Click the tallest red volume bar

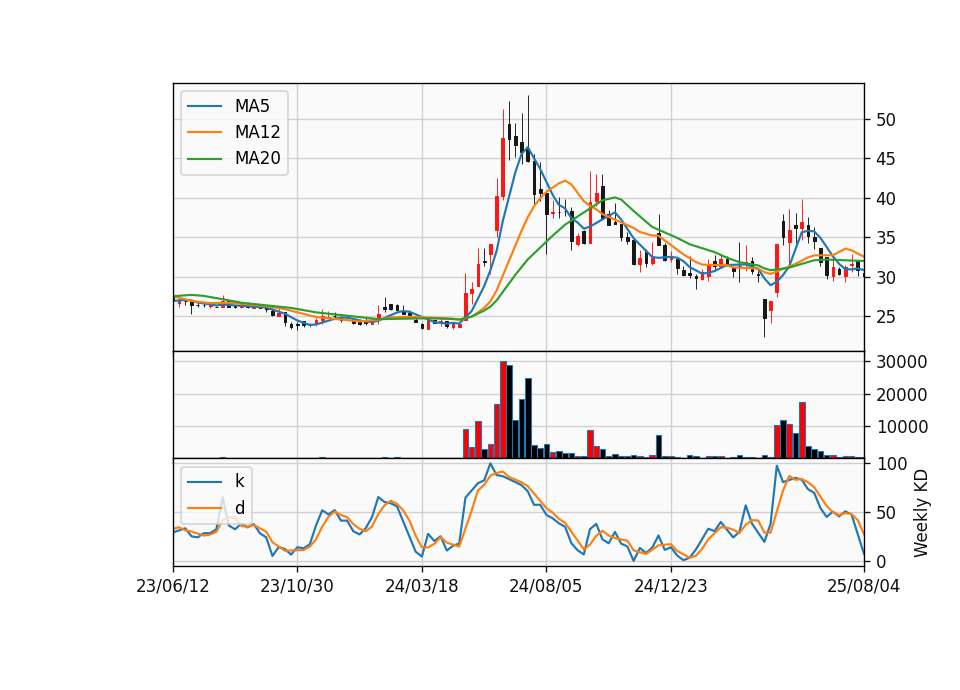click(503, 410)
